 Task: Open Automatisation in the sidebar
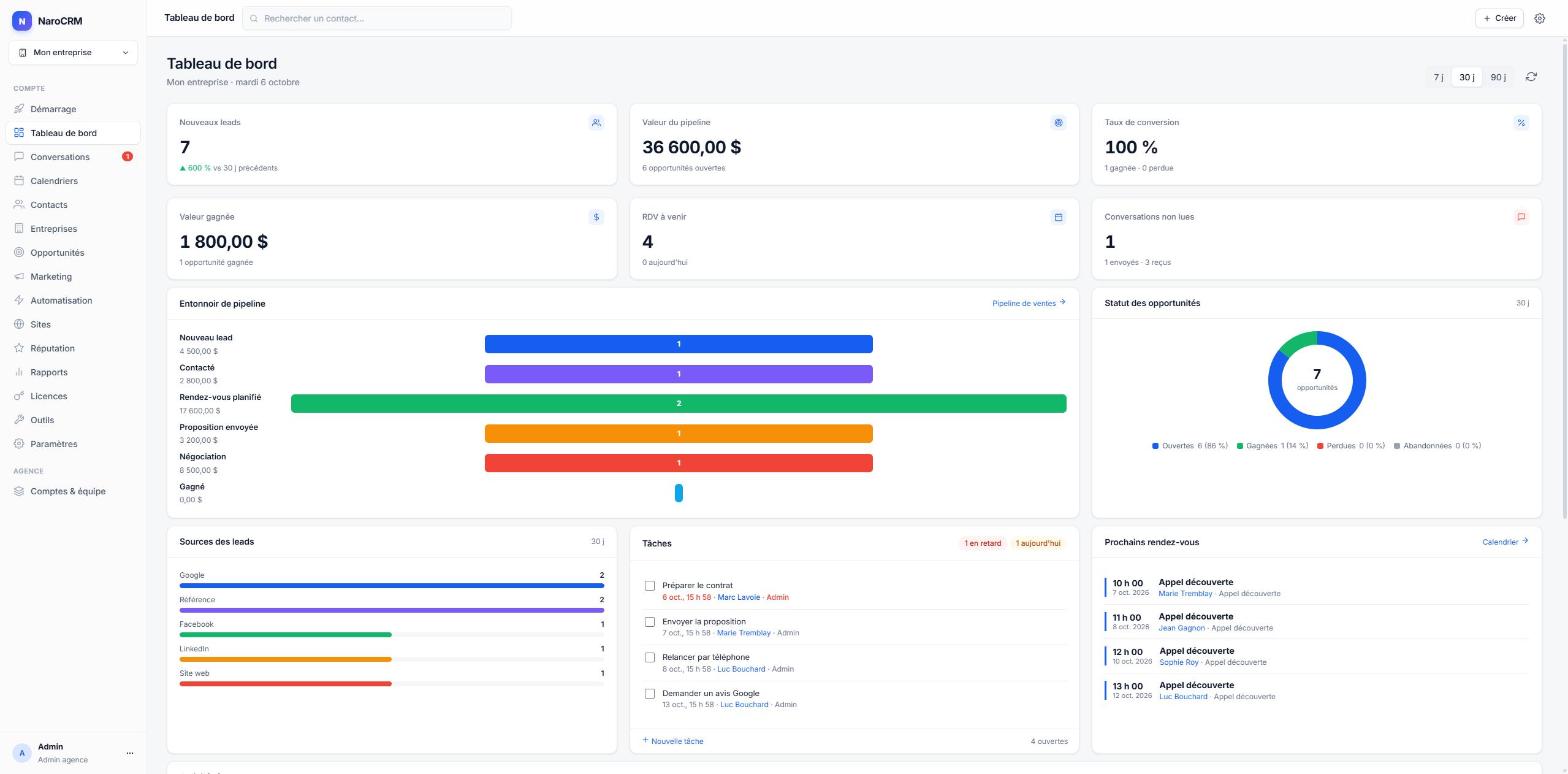click(73, 300)
